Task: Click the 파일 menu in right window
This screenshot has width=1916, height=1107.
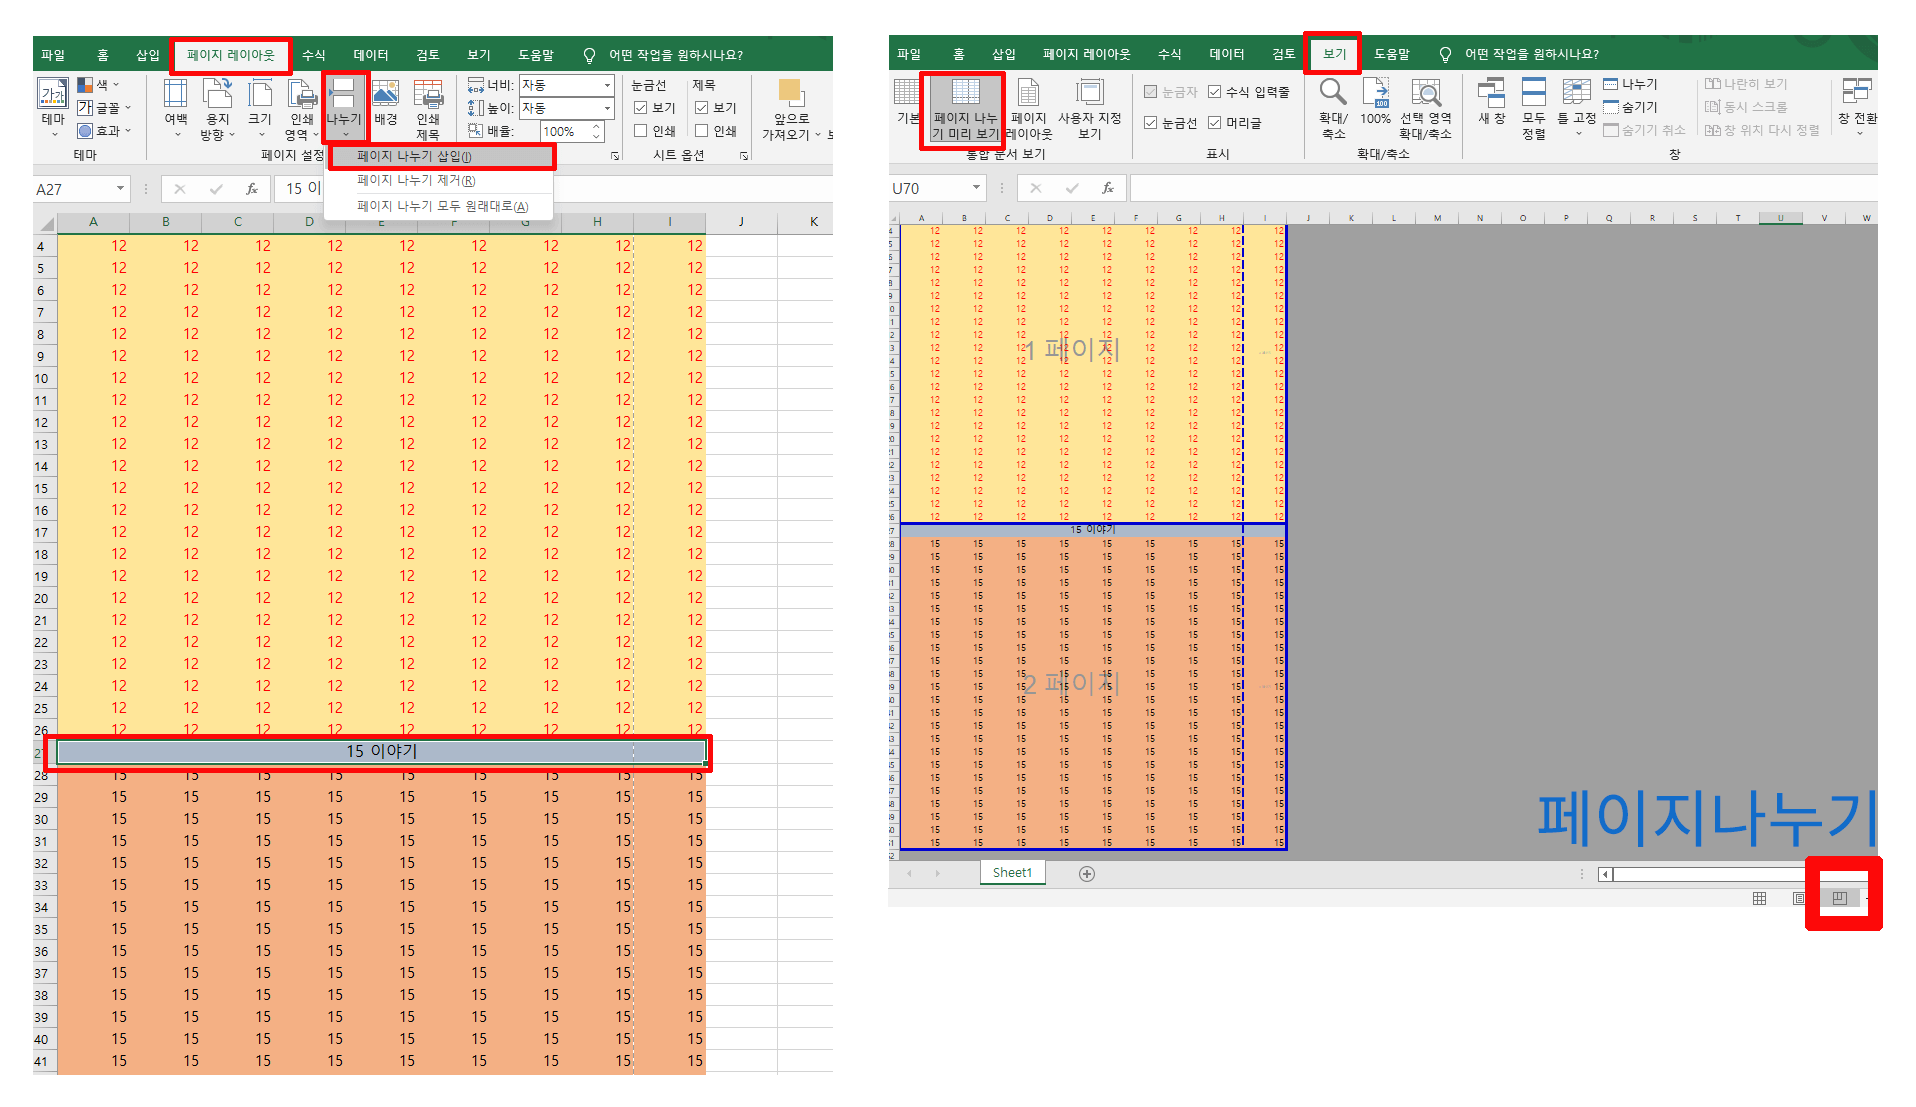Action: click(x=908, y=54)
